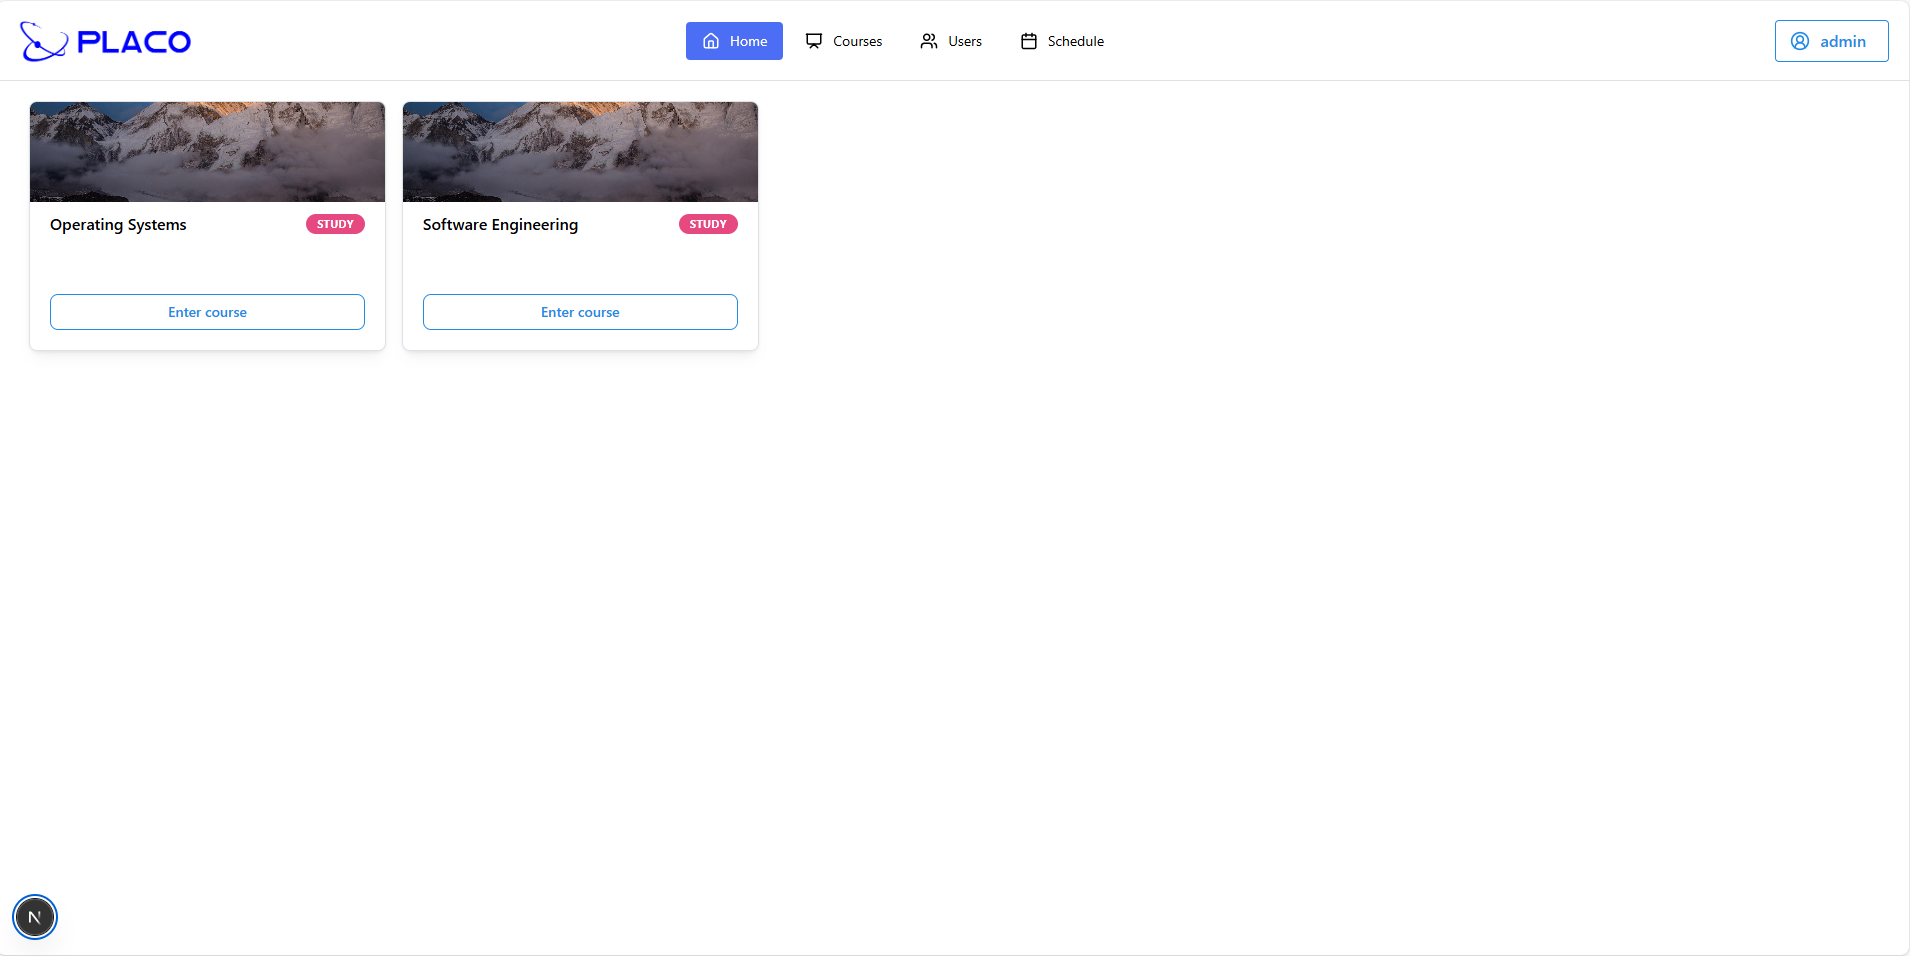
Task: Click the PLACO logo
Action: (105, 41)
